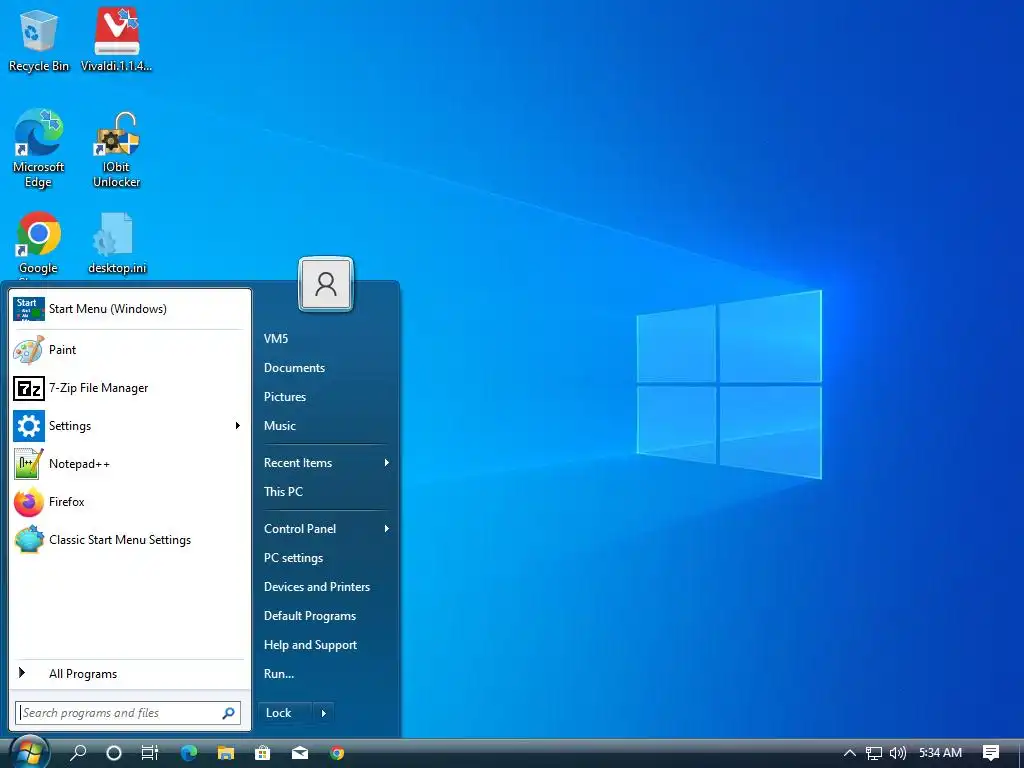Select the Microsoft Edge desktop shortcut
1024x768 pixels.
click(39, 149)
